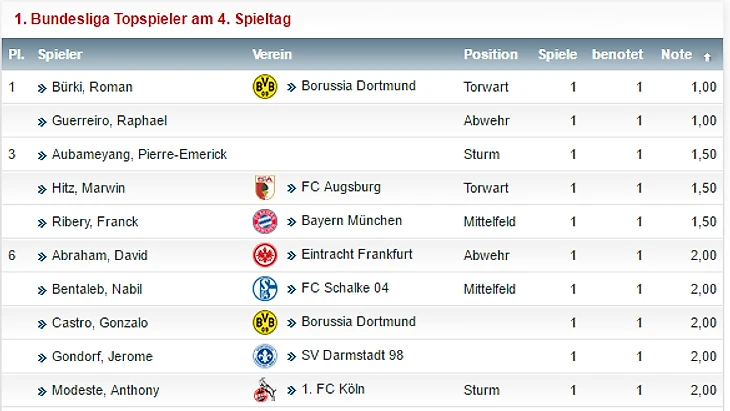
Task: Sort by the Verein column header
Action: click(x=272, y=55)
